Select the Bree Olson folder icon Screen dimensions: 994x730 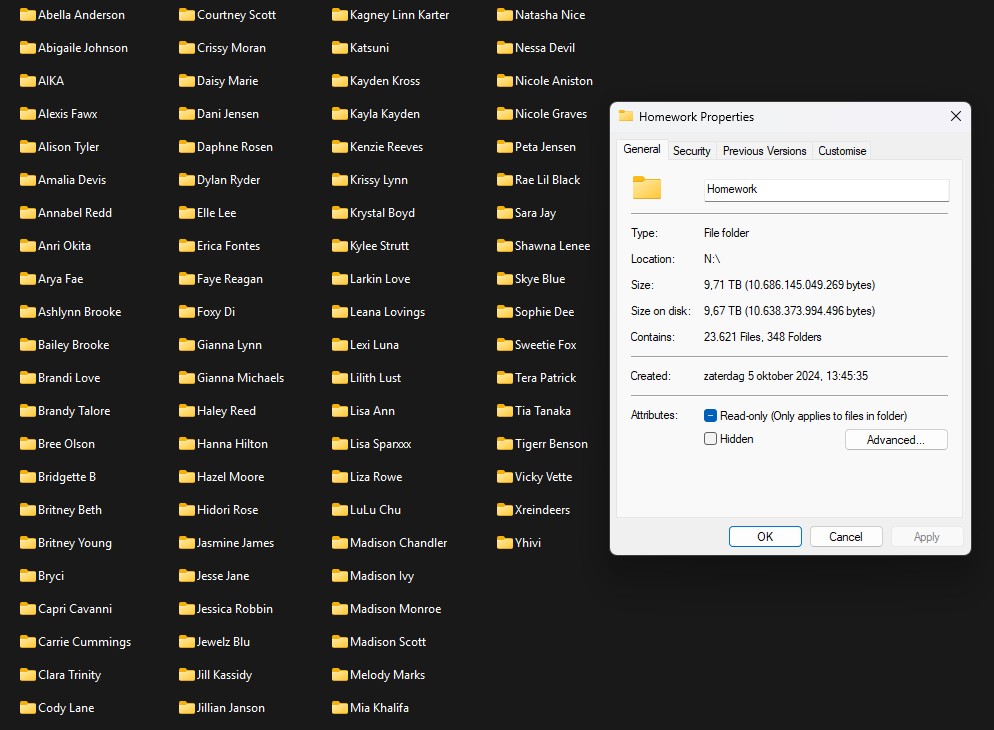coord(28,444)
